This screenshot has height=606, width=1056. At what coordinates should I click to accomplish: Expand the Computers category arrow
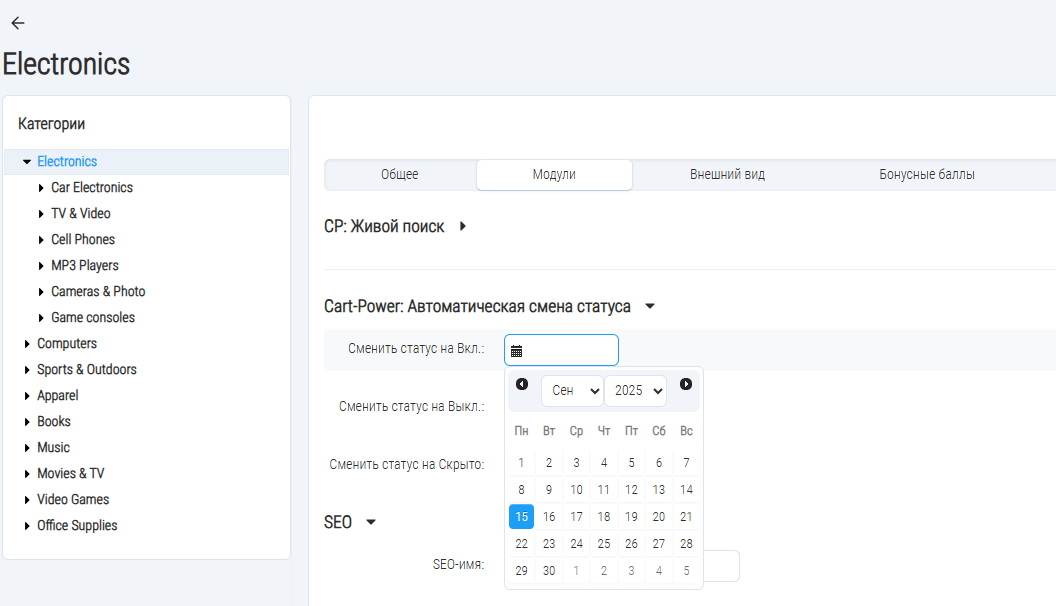[27, 344]
